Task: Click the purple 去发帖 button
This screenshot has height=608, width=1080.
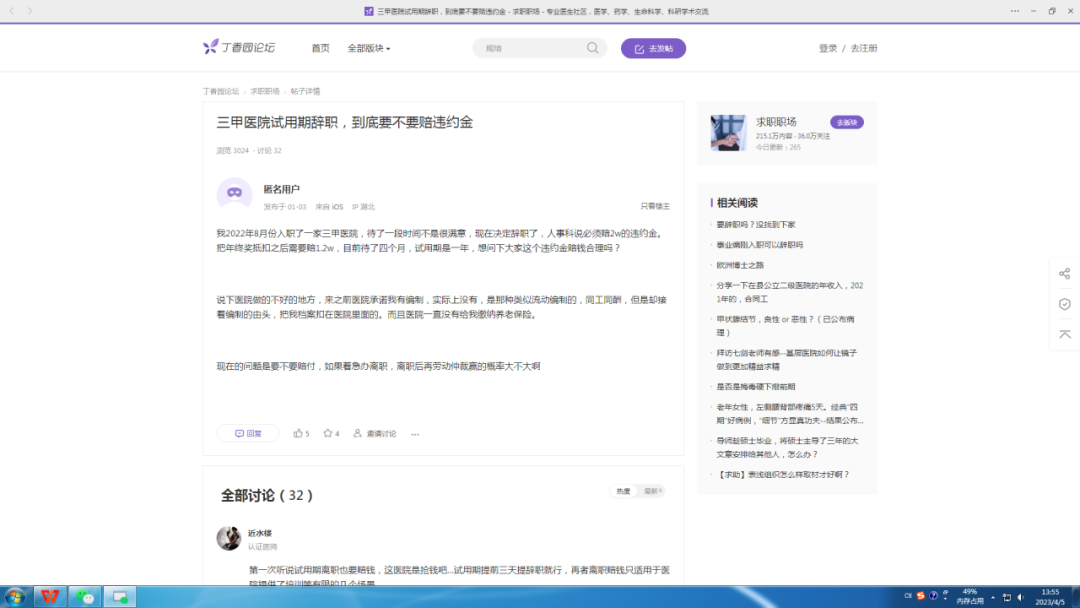Action: click(x=653, y=48)
